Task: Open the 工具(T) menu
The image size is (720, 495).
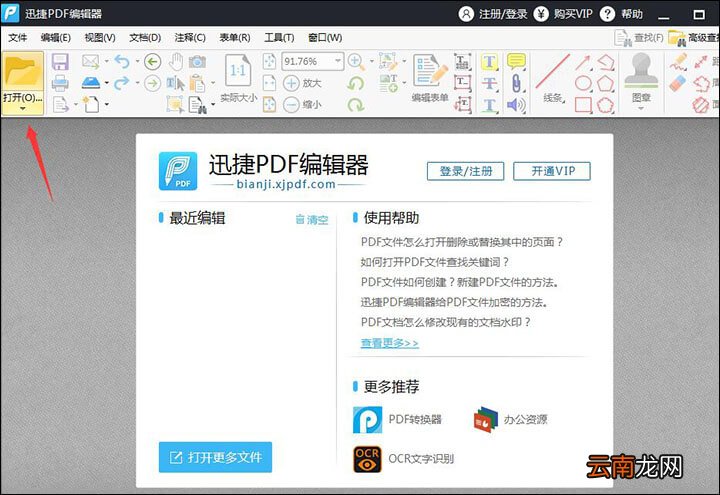Action: pos(279,38)
